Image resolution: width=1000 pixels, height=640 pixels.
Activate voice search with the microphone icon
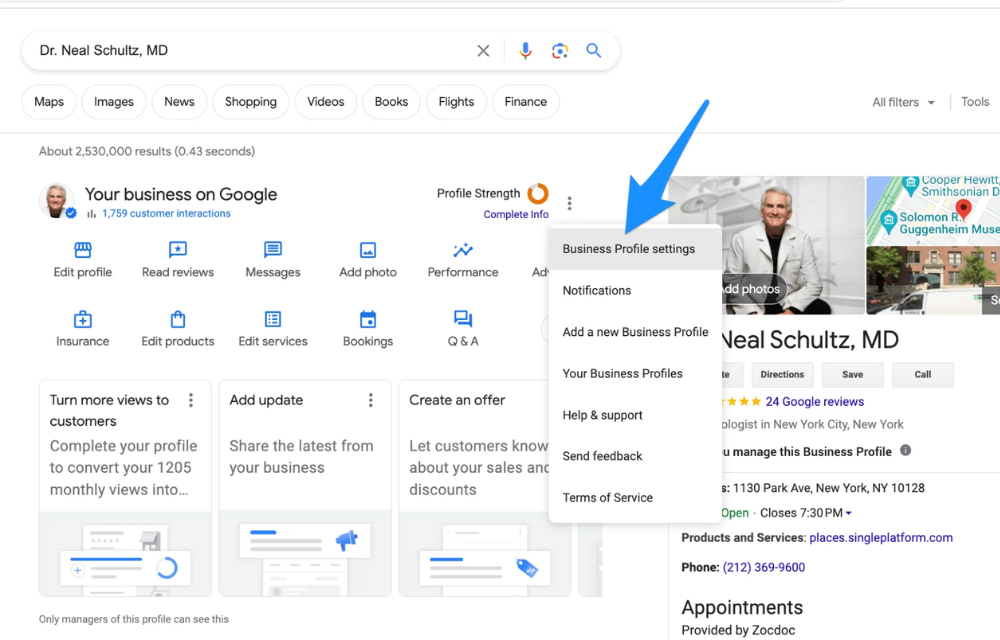point(526,50)
